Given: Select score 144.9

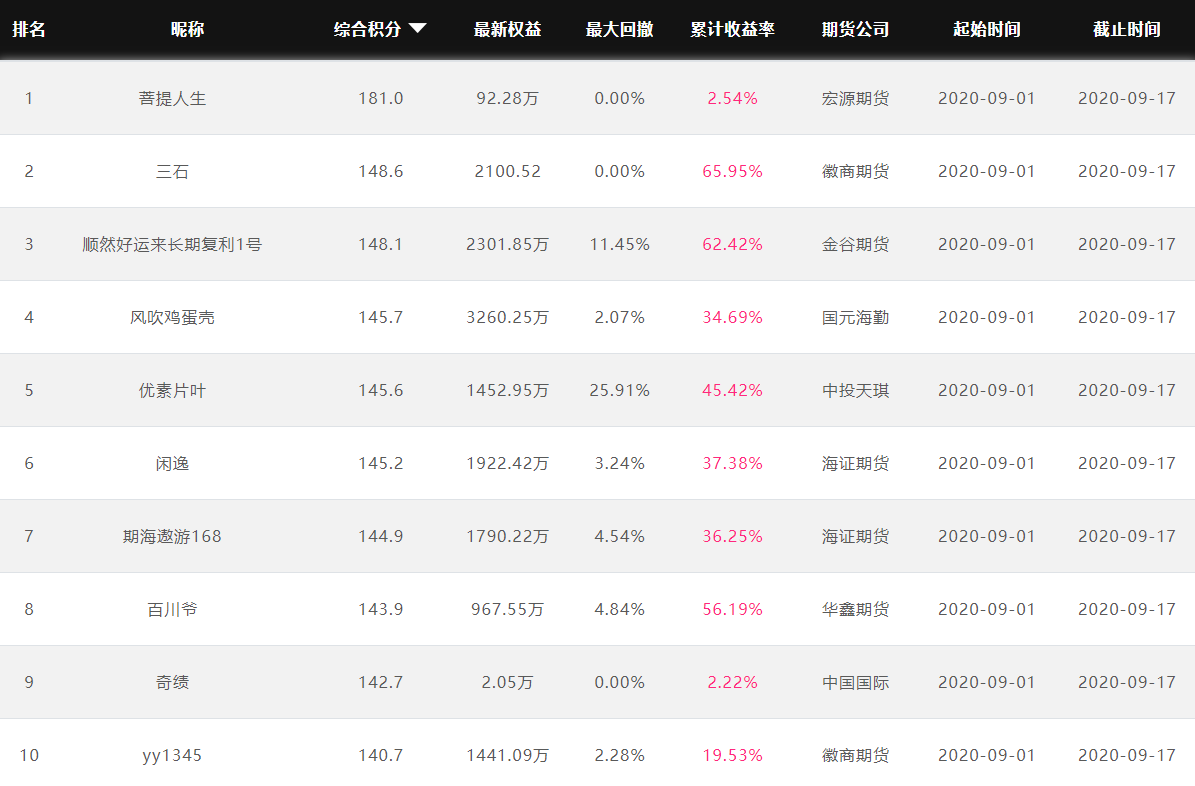Looking at the screenshot, I should pyautogui.click(x=380, y=536).
